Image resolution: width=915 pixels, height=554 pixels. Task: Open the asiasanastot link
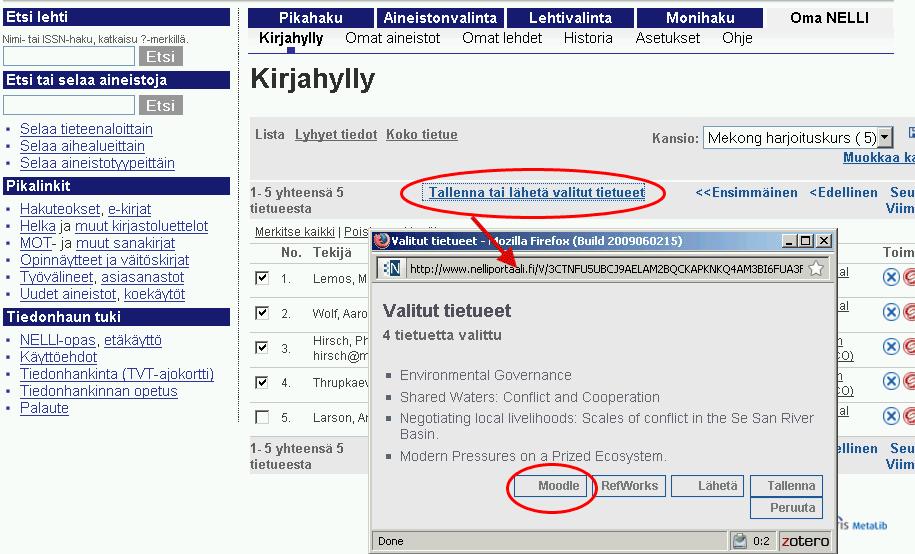pyautogui.click(x=143, y=277)
